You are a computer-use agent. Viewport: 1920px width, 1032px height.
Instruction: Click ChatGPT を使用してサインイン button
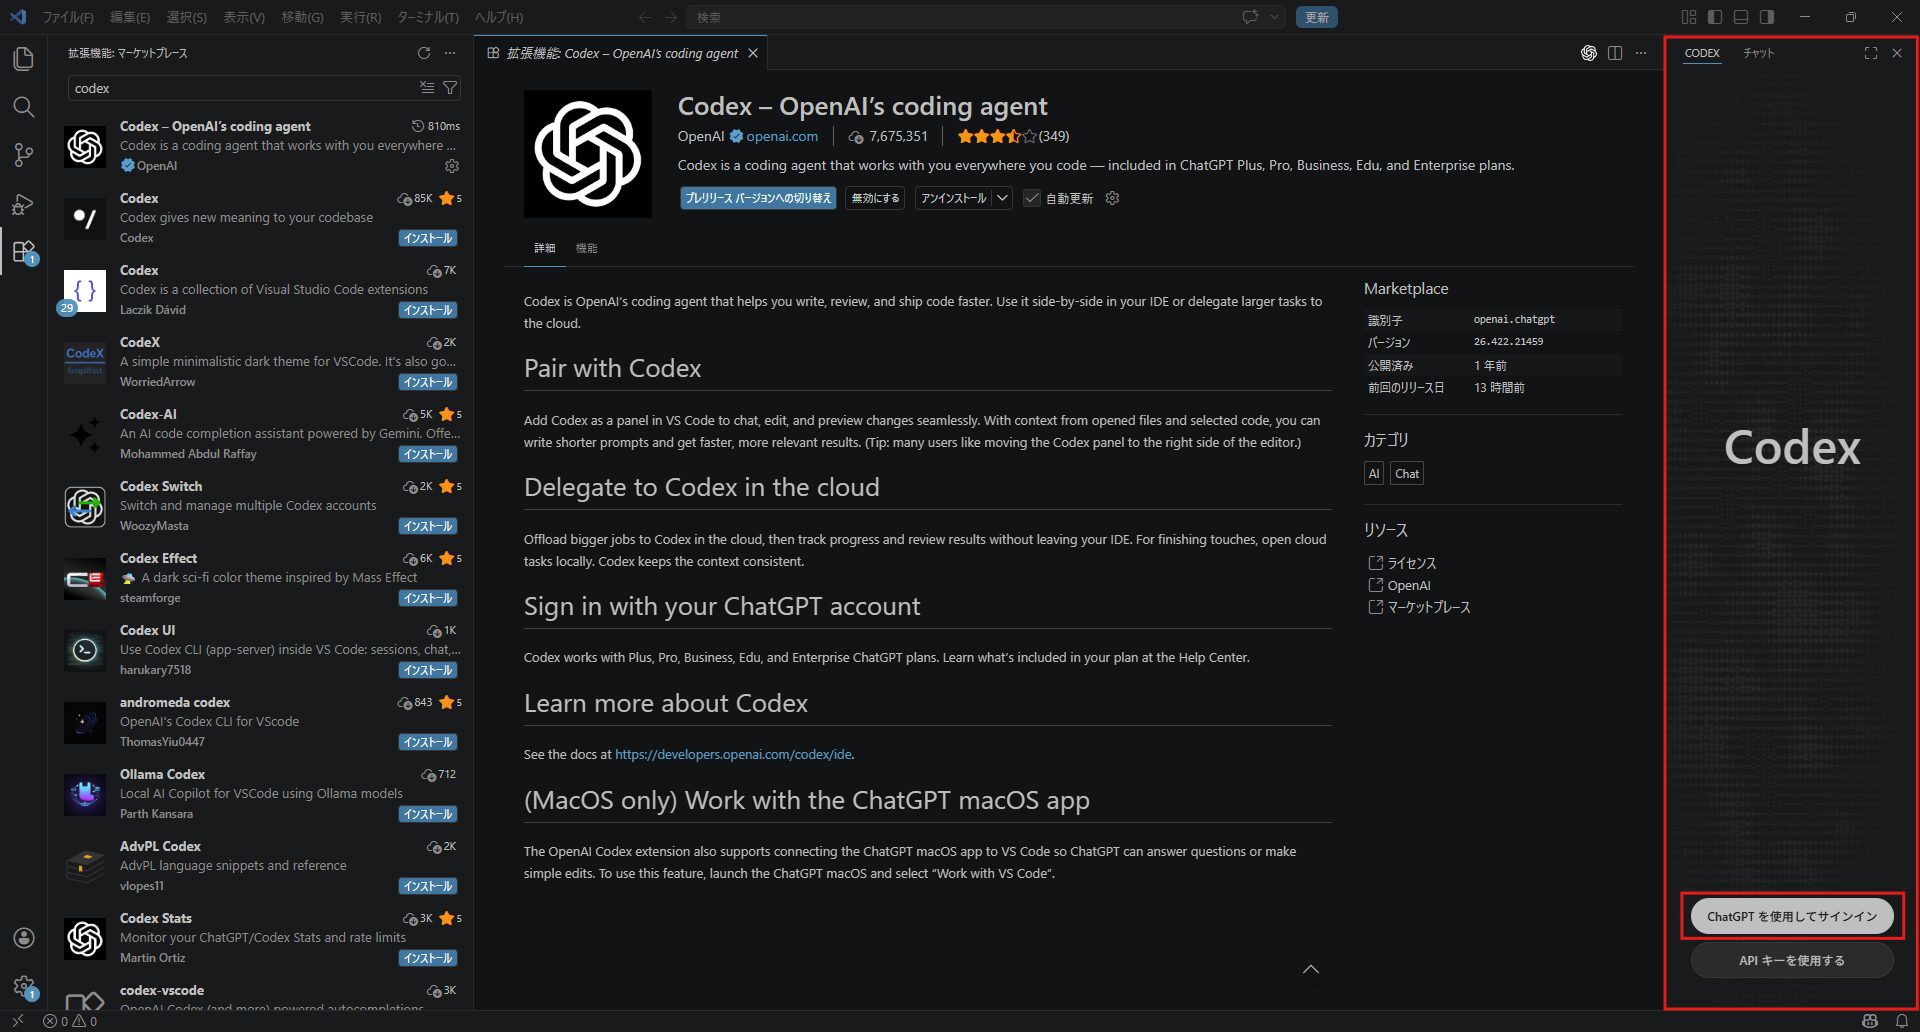coord(1791,916)
